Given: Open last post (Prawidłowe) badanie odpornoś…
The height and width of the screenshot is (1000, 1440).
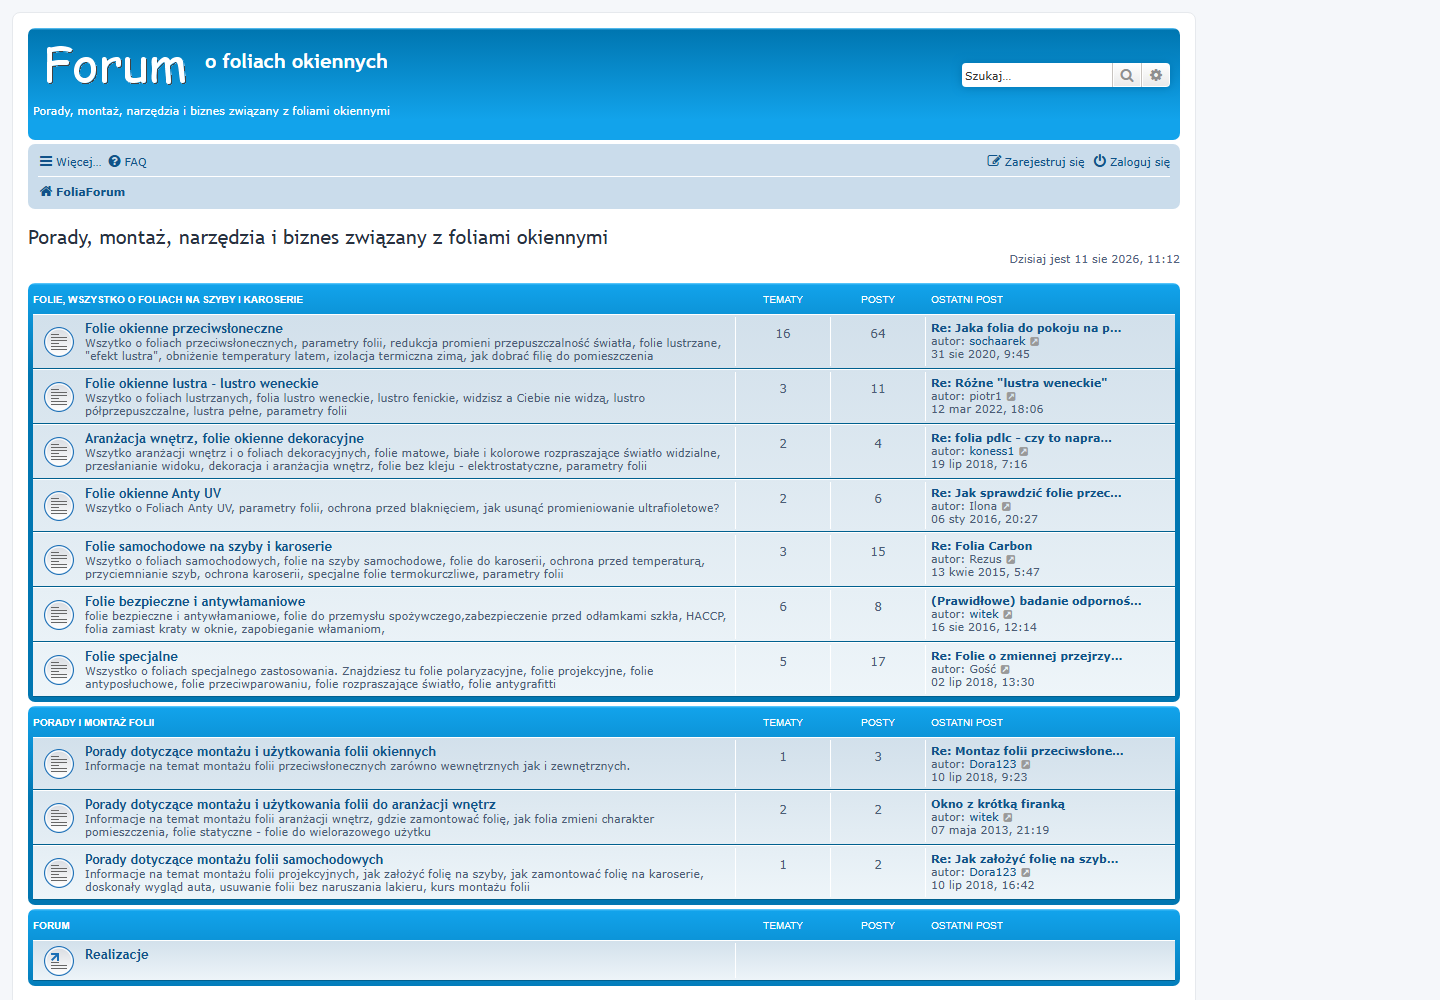Looking at the screenshot, I should [1036, 601].
